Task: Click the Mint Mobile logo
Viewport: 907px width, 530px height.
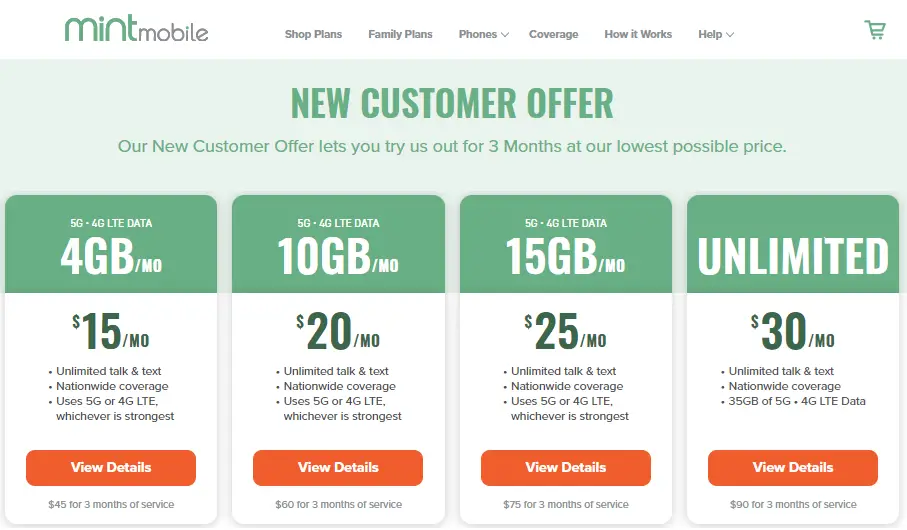Action: pos(137,30)
